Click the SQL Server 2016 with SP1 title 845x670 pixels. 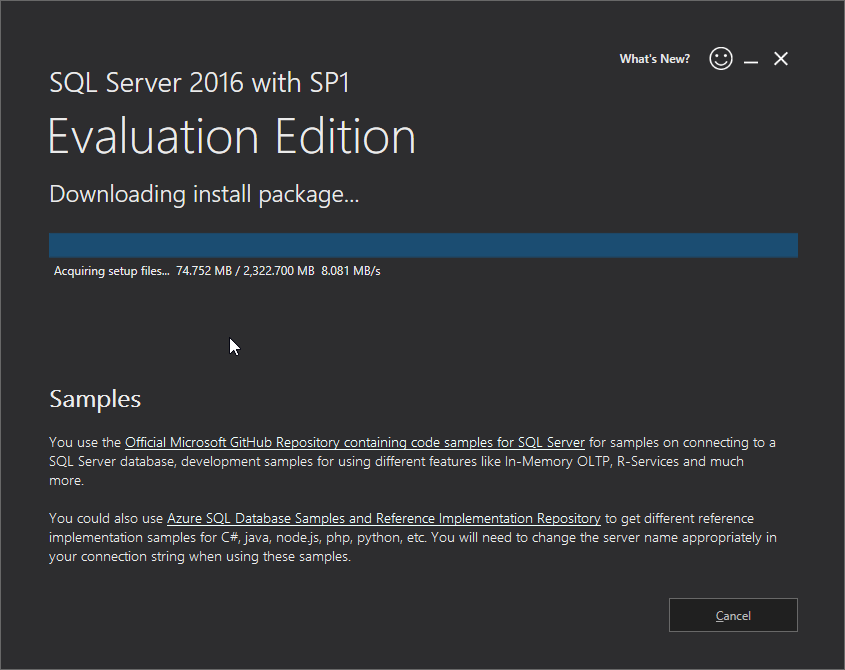(x=199, y=82)
